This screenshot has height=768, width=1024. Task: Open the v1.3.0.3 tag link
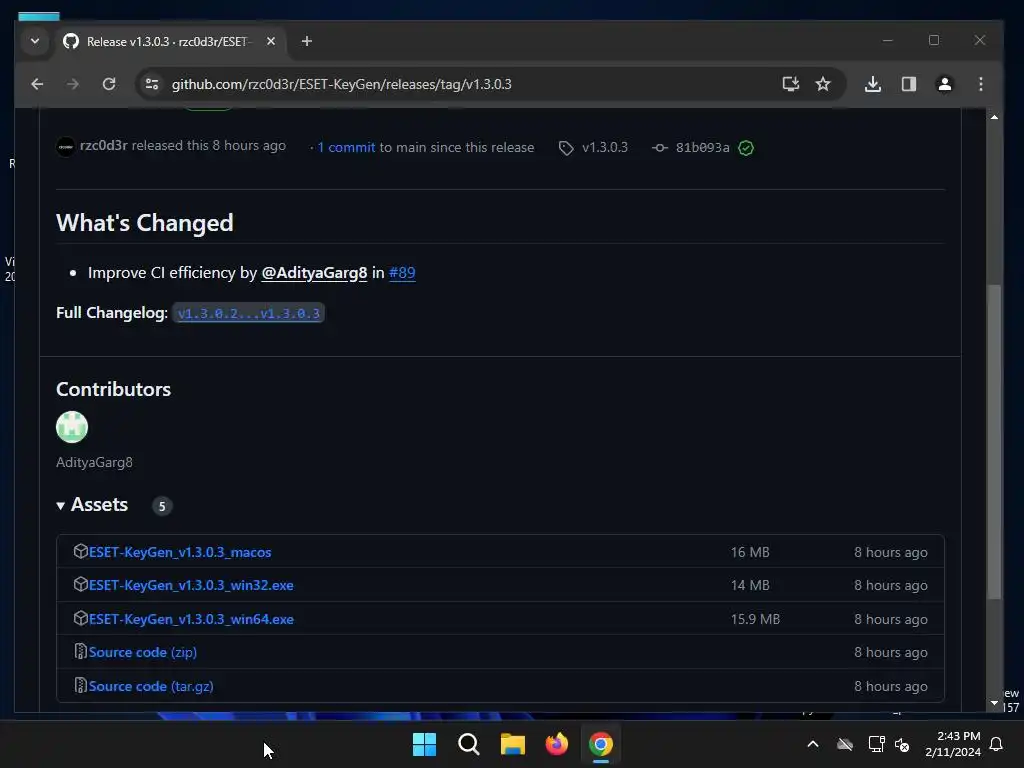[x=605, y=148]
